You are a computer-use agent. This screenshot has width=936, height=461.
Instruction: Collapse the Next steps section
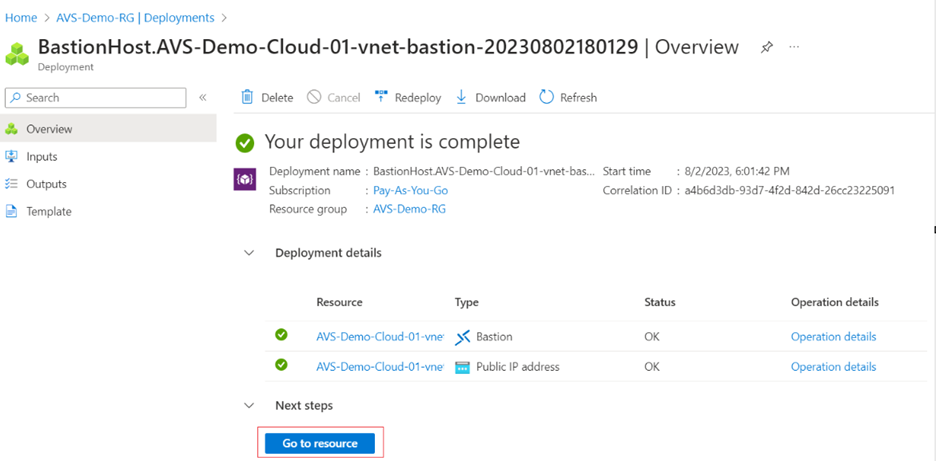(249, 406)
